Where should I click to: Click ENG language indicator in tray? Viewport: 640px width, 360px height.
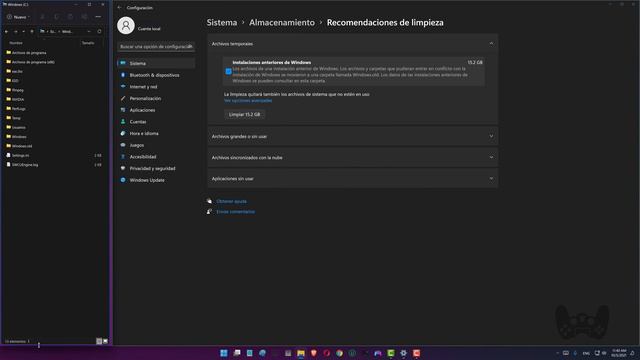click(586, 353)
